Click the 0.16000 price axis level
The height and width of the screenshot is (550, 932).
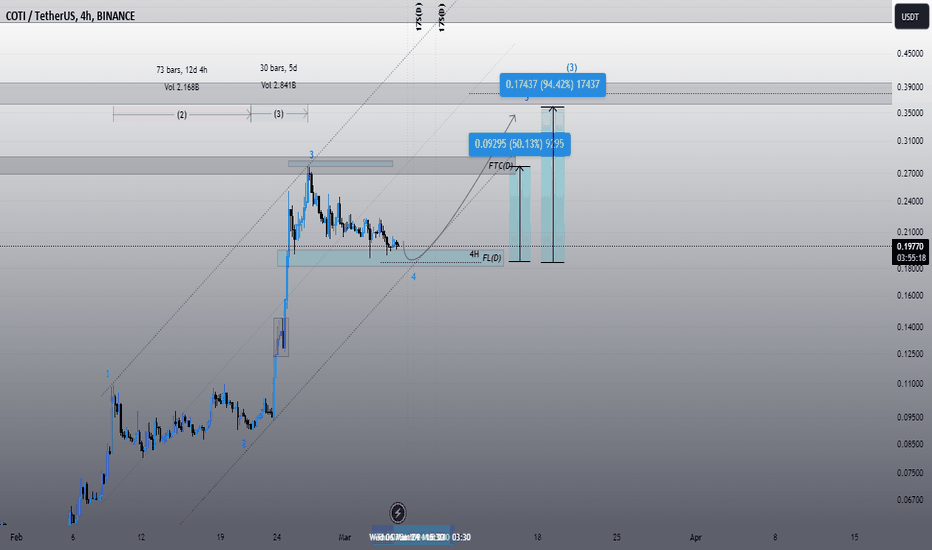point(910,296)
